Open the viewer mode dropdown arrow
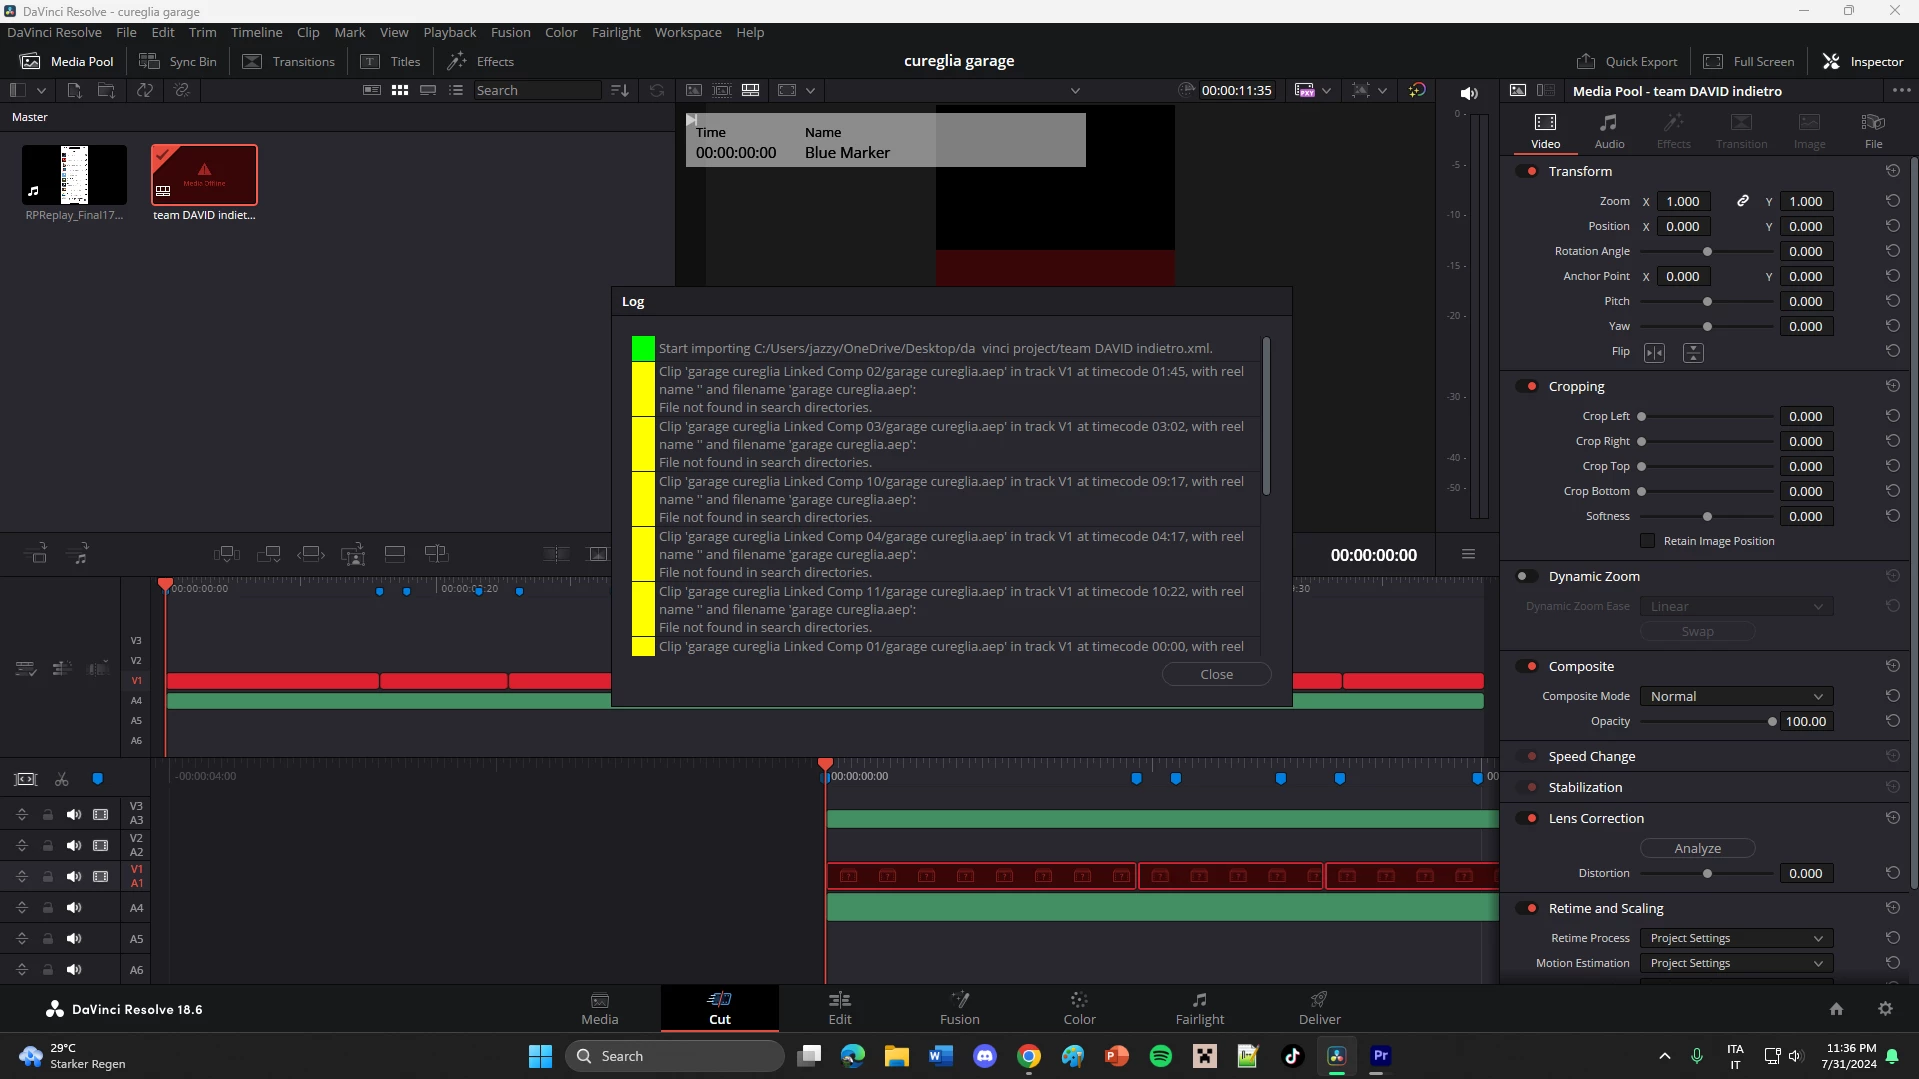 pyautogui.click(x=810, y=90)
